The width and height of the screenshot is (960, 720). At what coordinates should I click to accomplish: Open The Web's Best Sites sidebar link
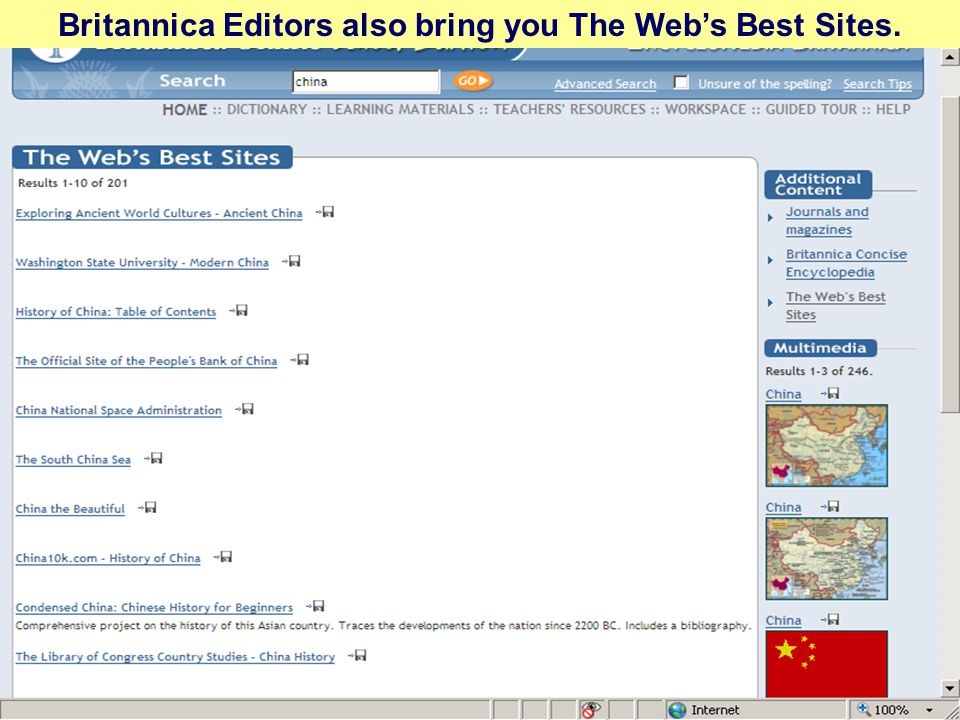click(x=836, y=306)
